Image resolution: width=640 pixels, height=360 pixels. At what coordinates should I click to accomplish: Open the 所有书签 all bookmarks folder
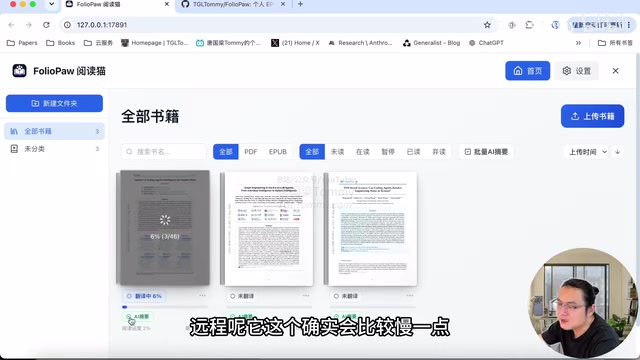coord(615,43)
